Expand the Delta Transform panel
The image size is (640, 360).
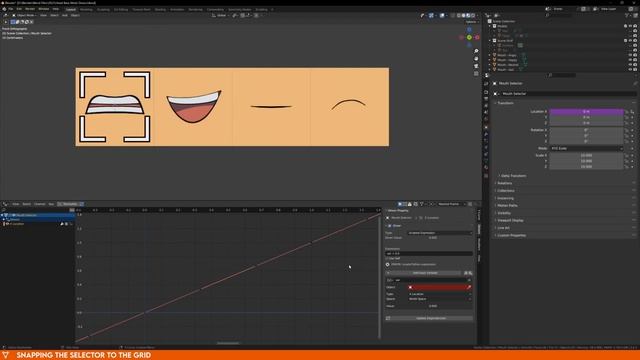(513, 176)
